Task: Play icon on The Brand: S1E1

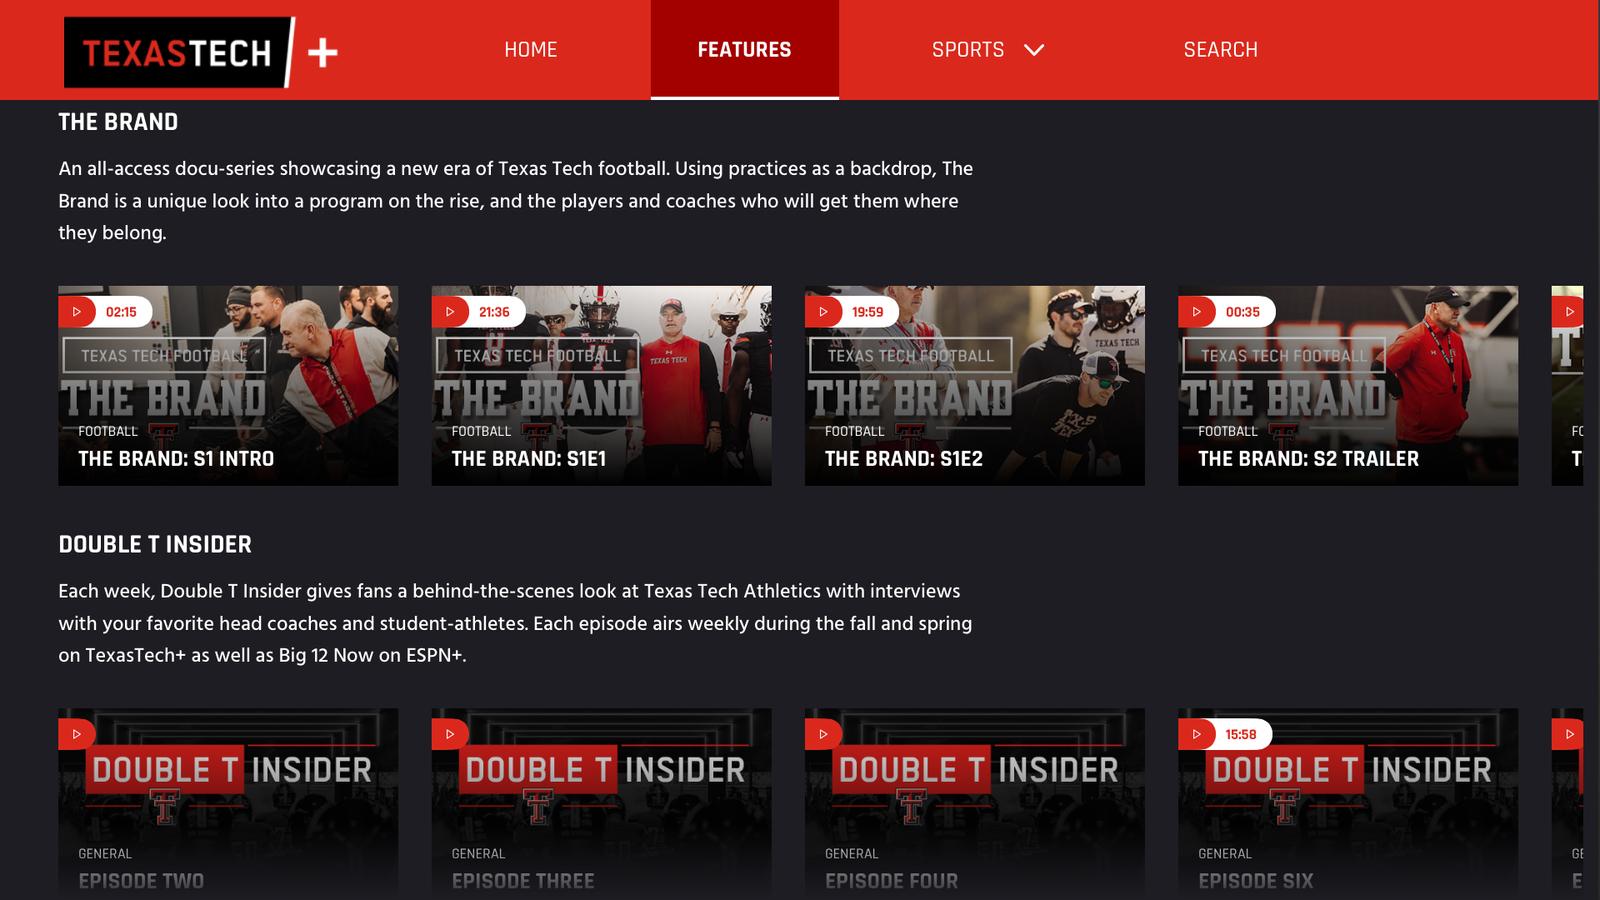Action: tap(450, 312)
